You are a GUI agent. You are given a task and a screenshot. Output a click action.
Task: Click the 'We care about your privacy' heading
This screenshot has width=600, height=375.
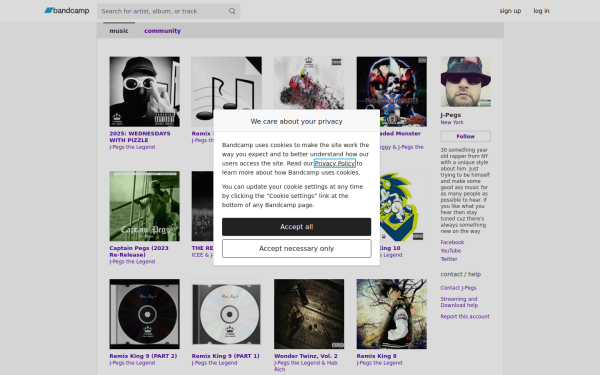click(297, 121)
